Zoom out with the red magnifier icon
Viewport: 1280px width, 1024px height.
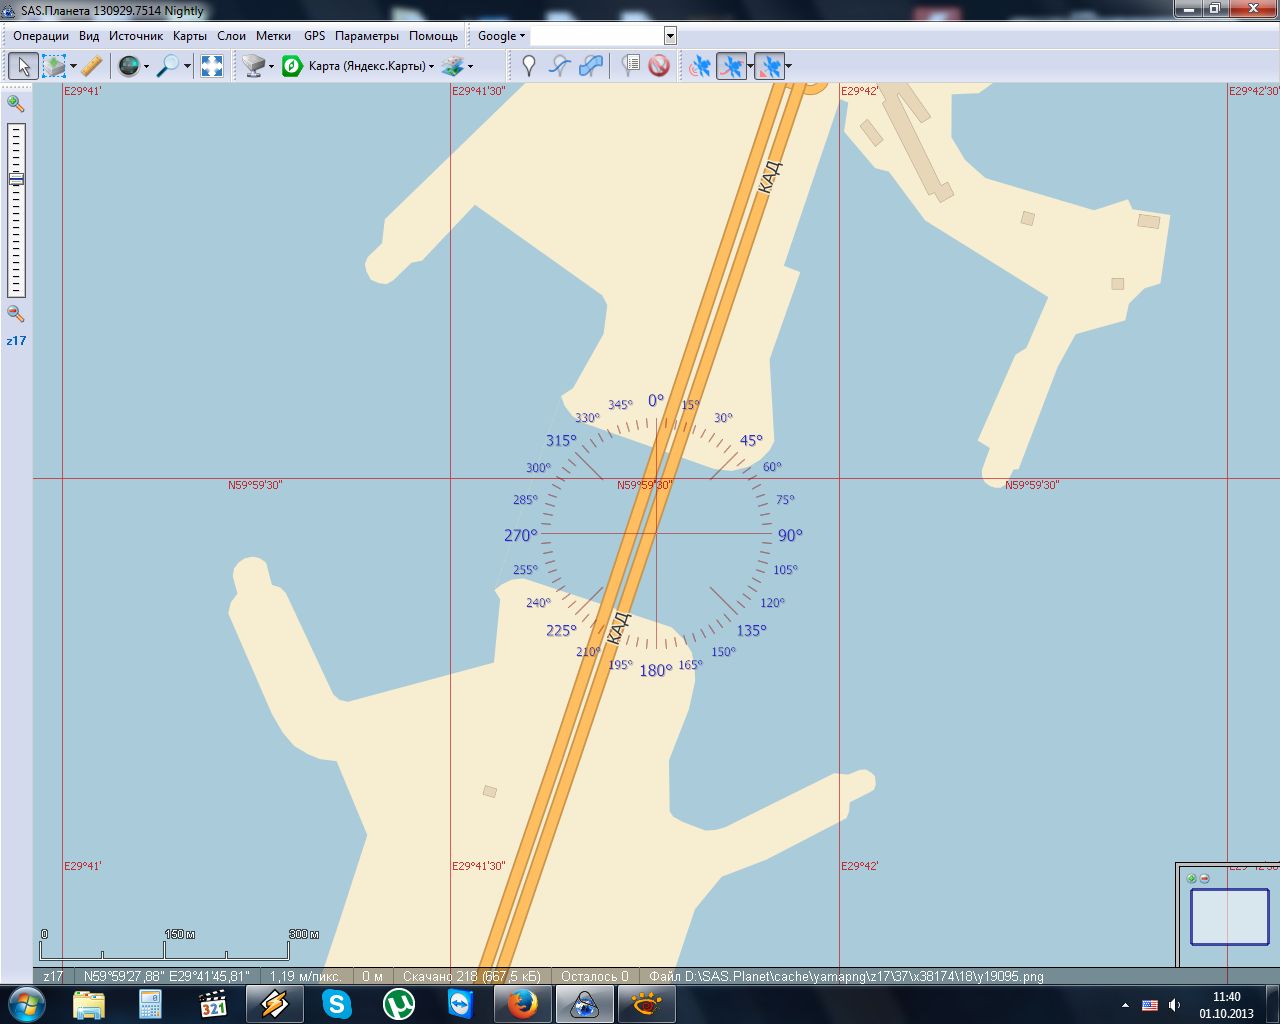15,314
